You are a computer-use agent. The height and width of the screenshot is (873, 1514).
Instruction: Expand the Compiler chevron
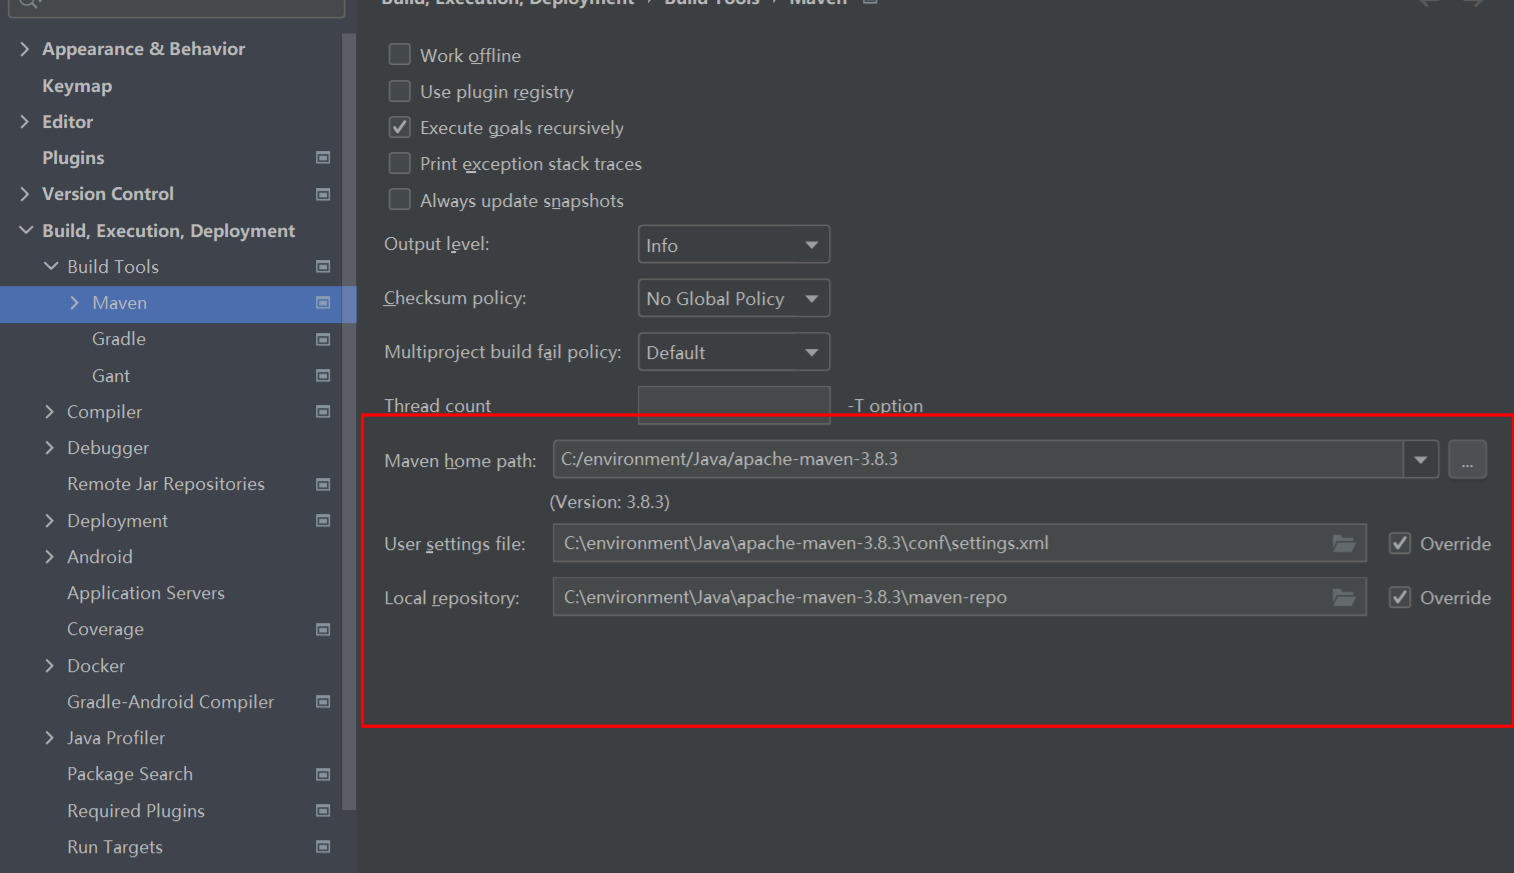(x=50, y=412)
